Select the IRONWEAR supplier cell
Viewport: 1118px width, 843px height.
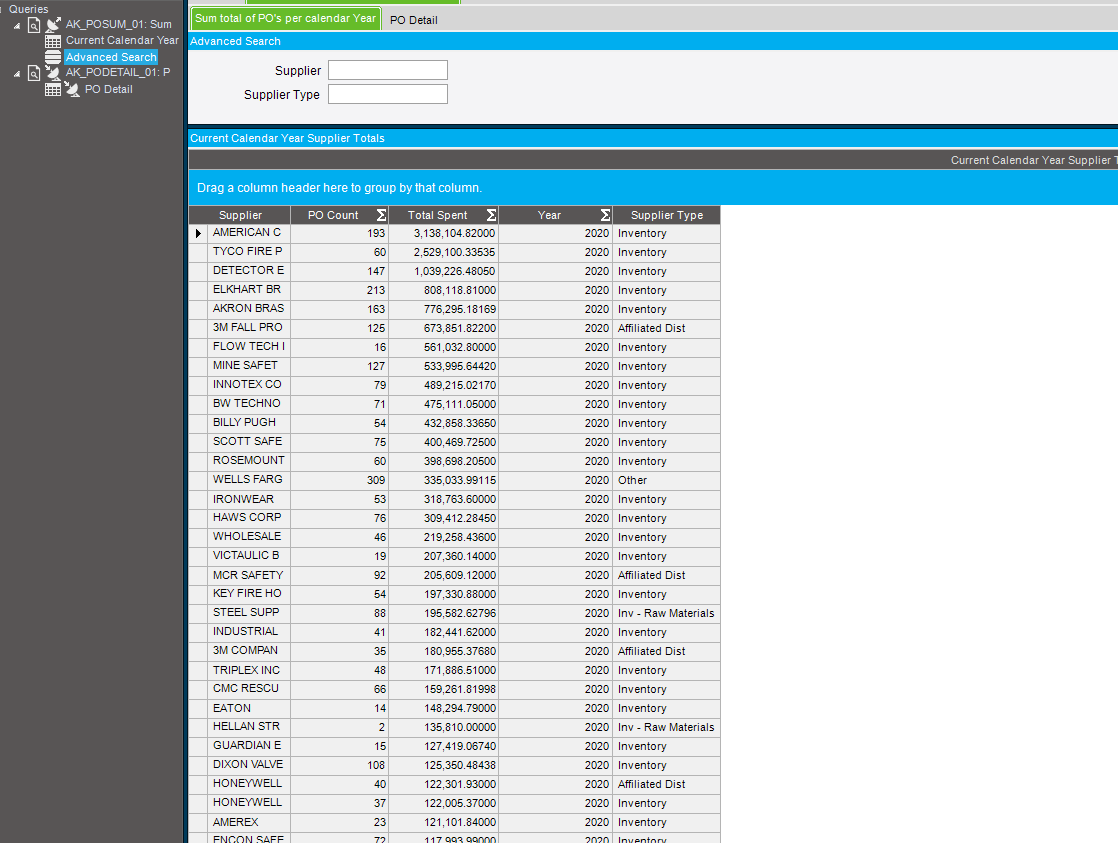click(249, 499)
